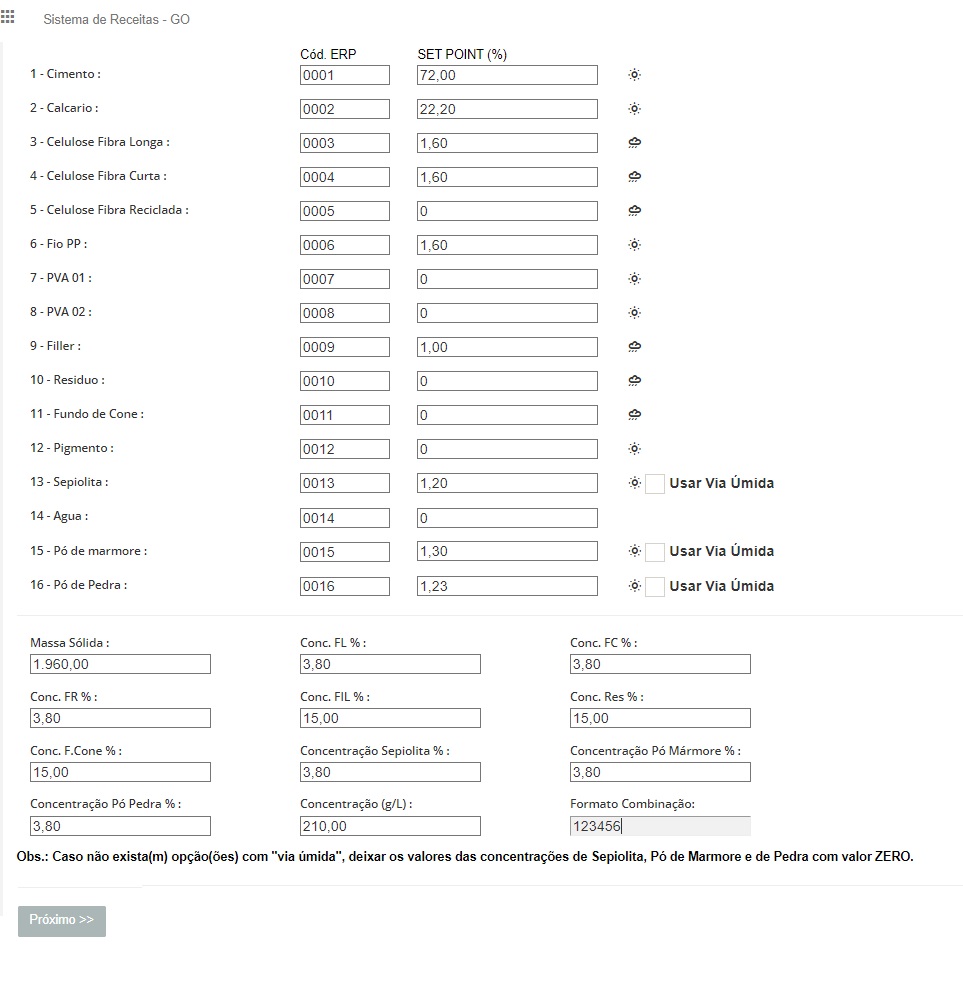
Task: Click the sun icon beside Calcario
Action: click(635, 109)
